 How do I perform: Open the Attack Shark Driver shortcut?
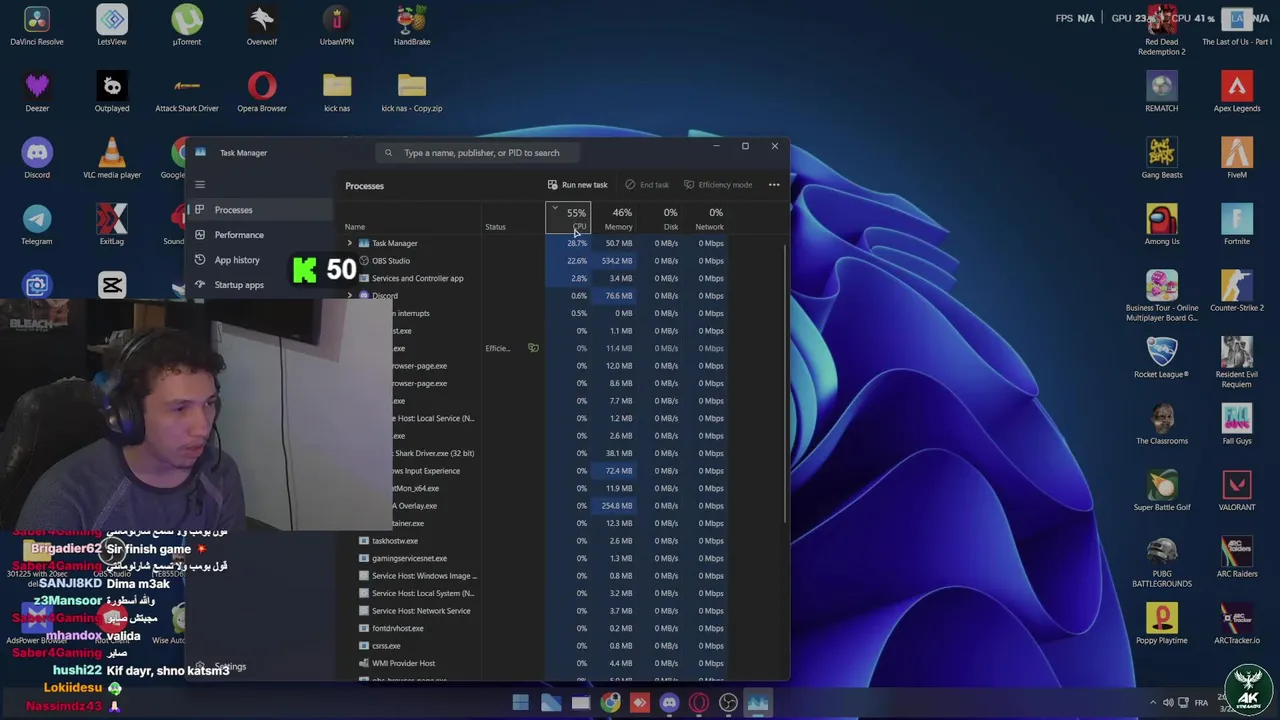[x=187, y=92]
